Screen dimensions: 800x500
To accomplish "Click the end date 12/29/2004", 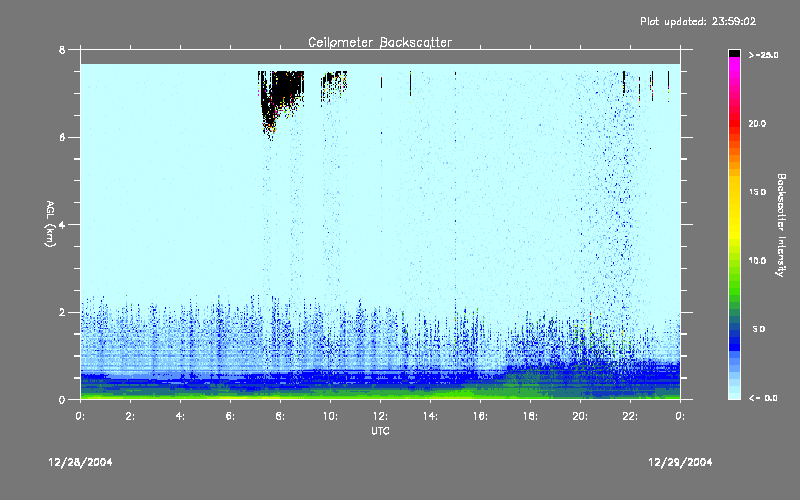I will point(680,462).
